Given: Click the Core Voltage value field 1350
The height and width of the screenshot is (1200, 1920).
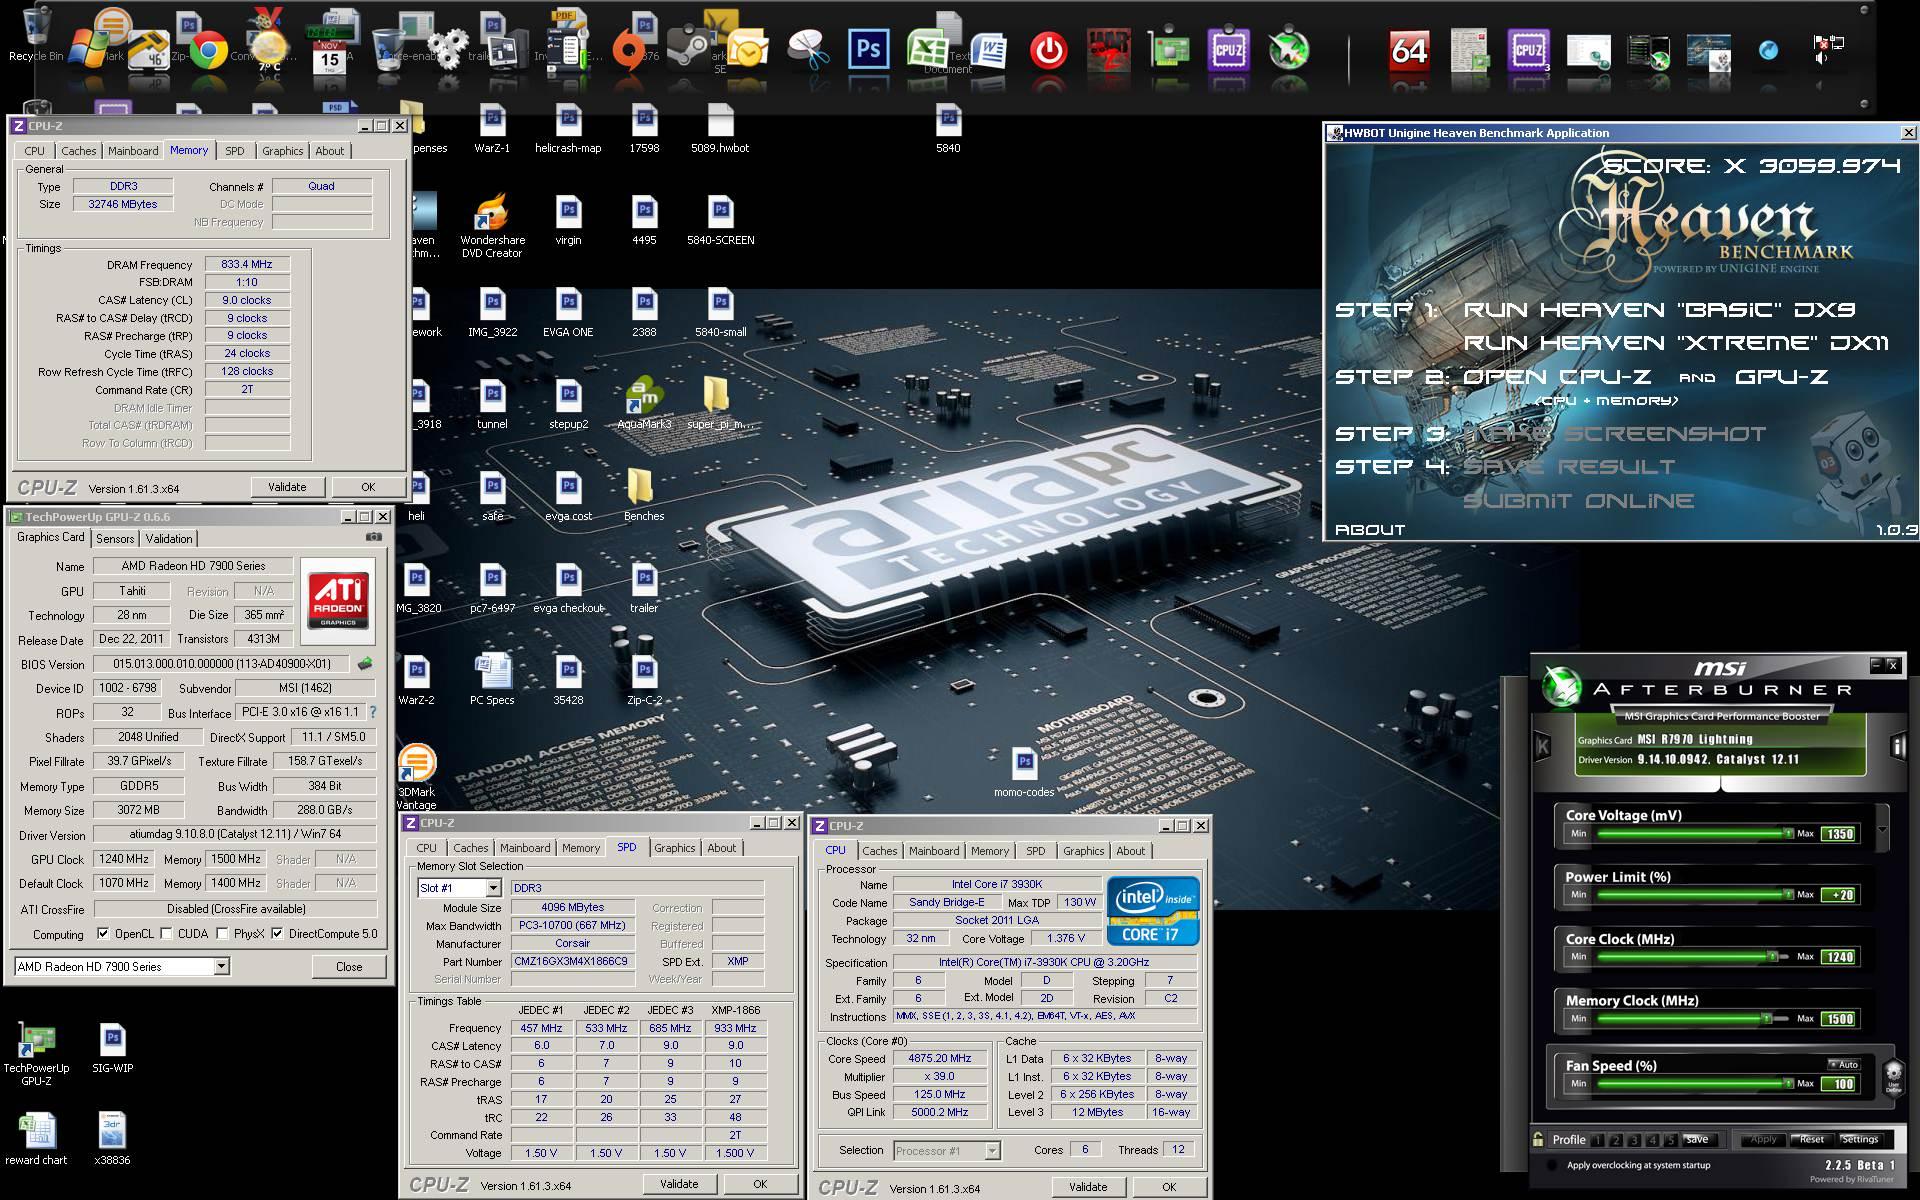Looking at the screenshot, I should (1840, 833).
